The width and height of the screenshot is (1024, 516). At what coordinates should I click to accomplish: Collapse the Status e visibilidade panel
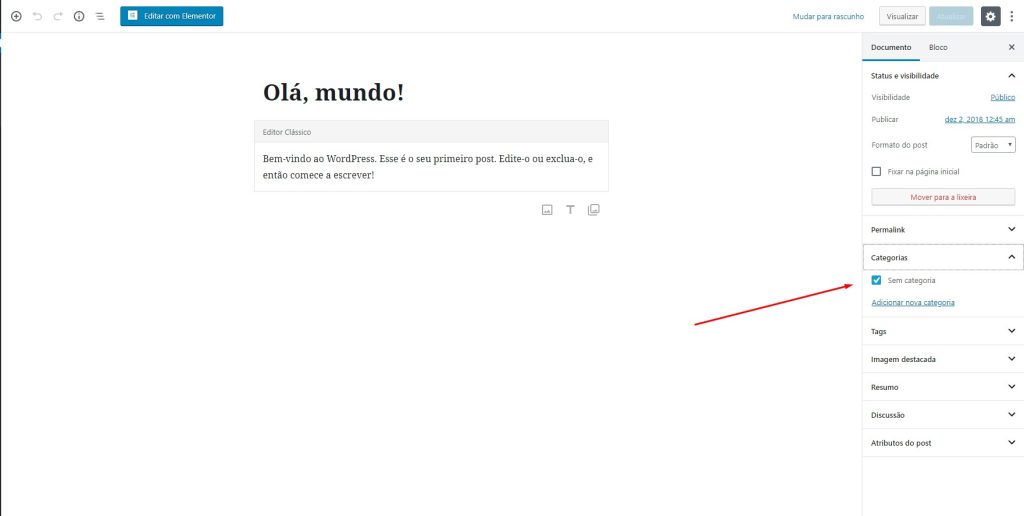943,76
